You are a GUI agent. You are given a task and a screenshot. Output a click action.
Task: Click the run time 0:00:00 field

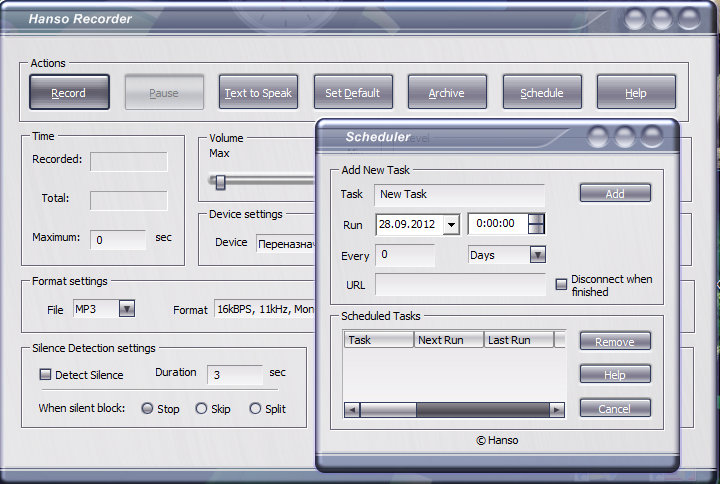point(498,224)
